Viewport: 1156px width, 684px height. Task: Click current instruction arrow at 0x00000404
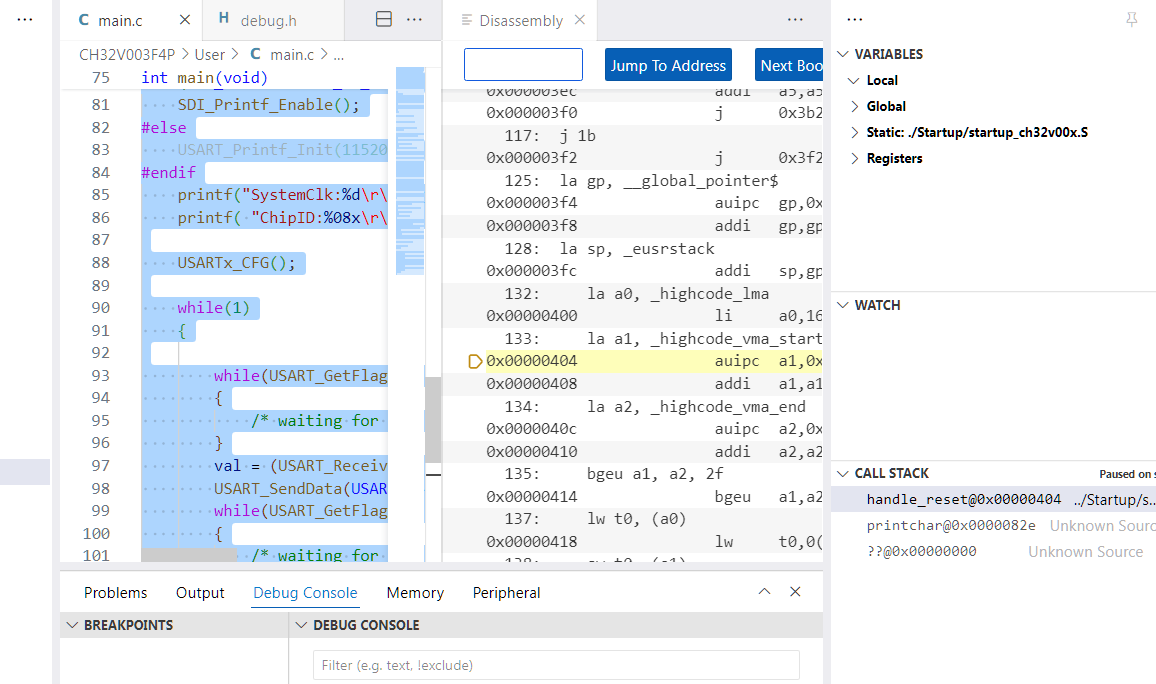pos(475,361)
